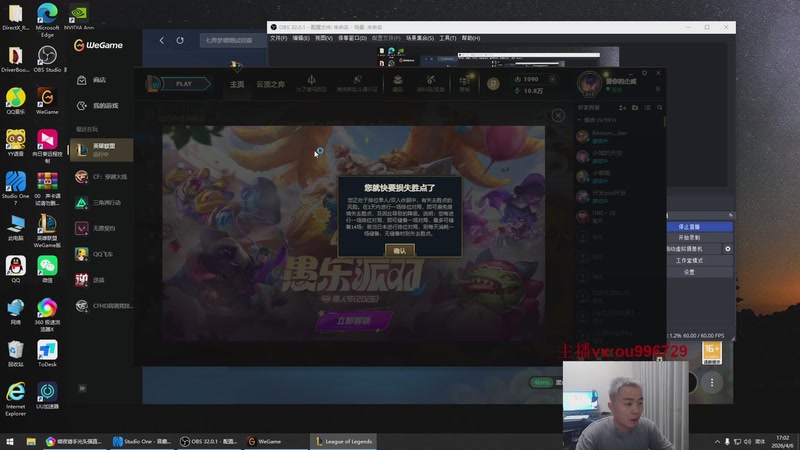
Task: Click 开始录制 in OBS controls
Action: 699,238
